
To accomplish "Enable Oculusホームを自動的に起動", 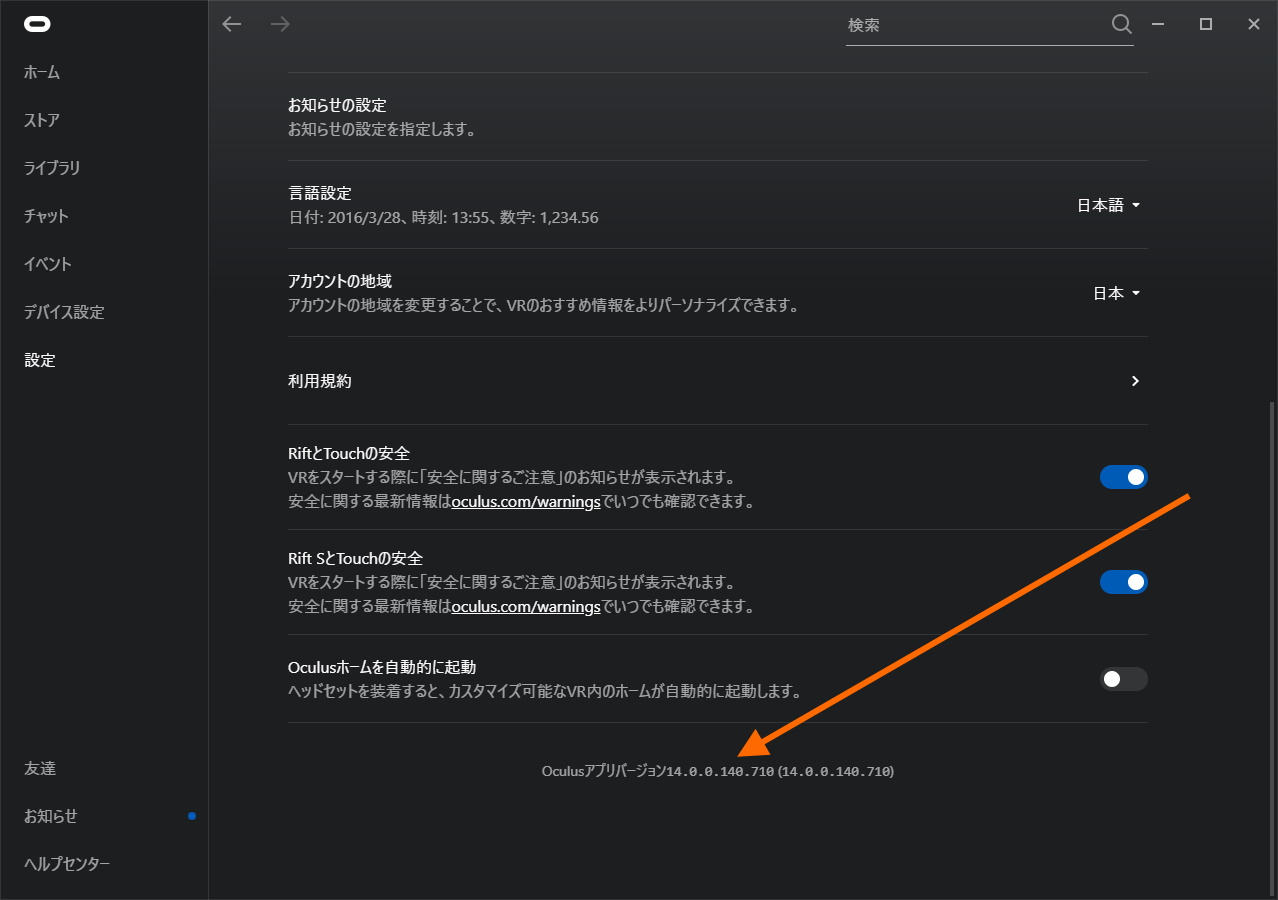I will pyautogui.click(x=1123, y=679).
